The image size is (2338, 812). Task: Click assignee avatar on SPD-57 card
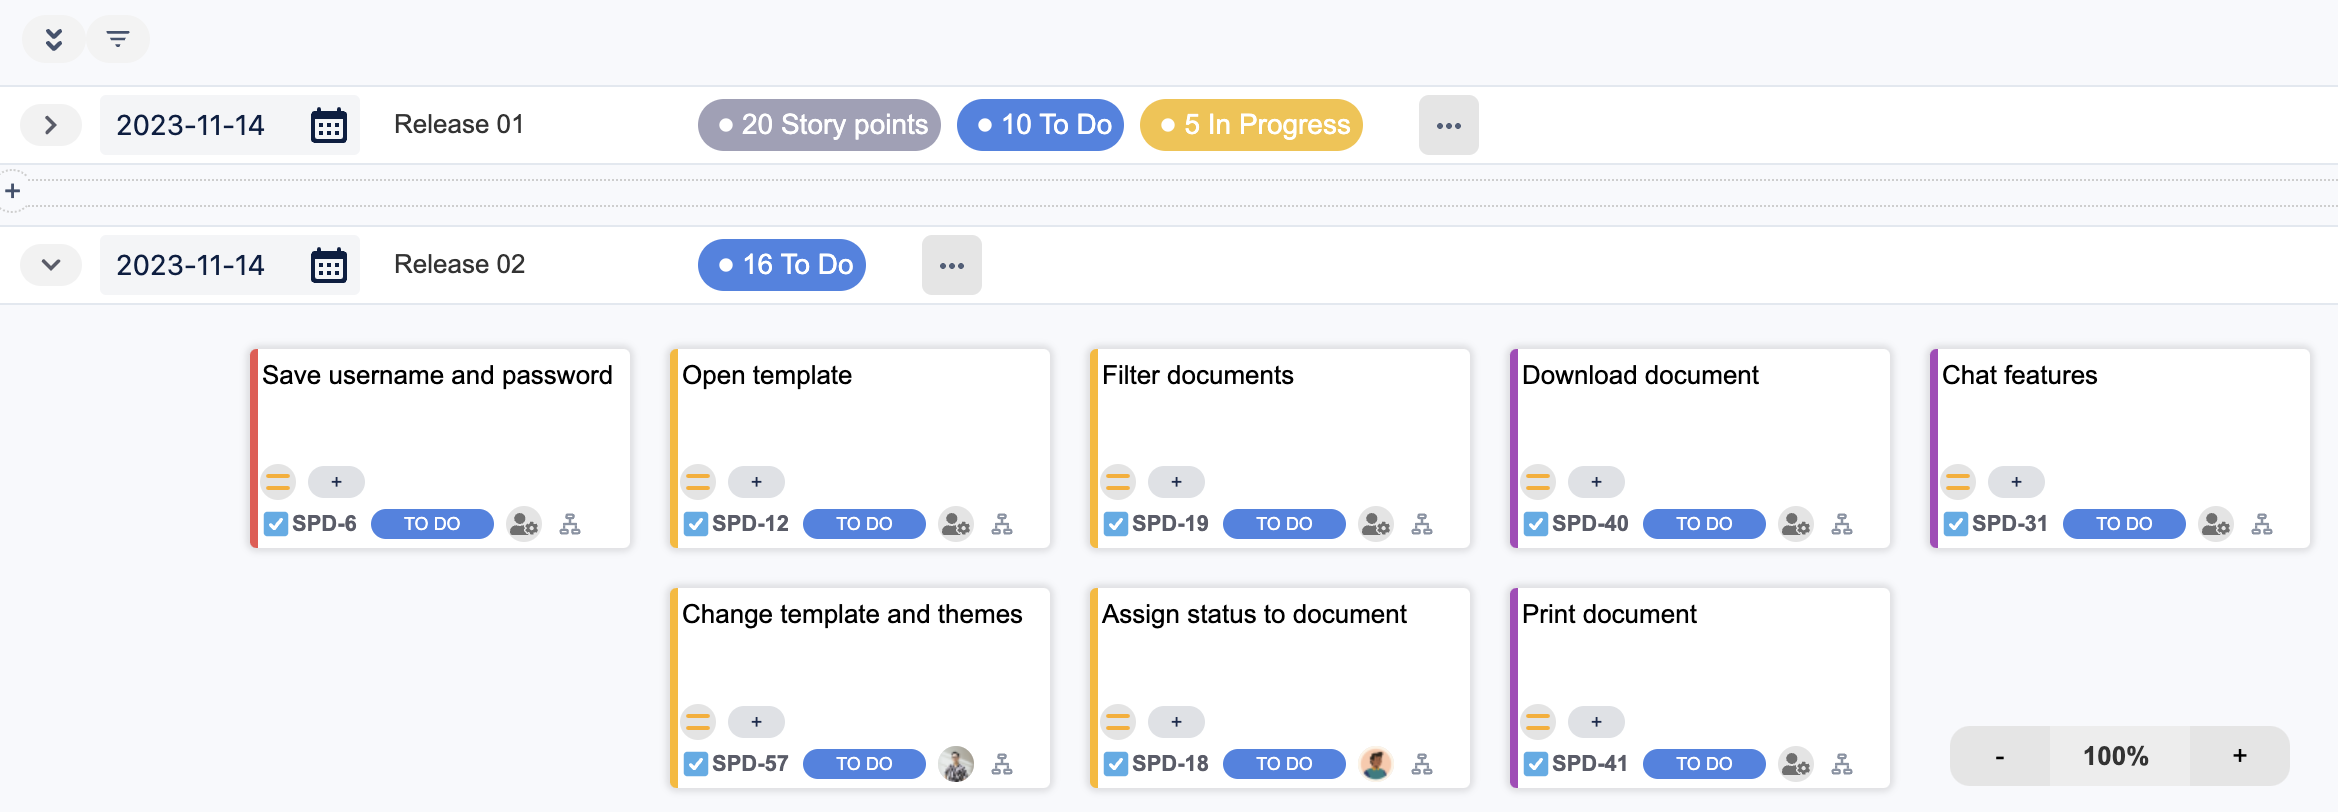[x=956, y=764]
